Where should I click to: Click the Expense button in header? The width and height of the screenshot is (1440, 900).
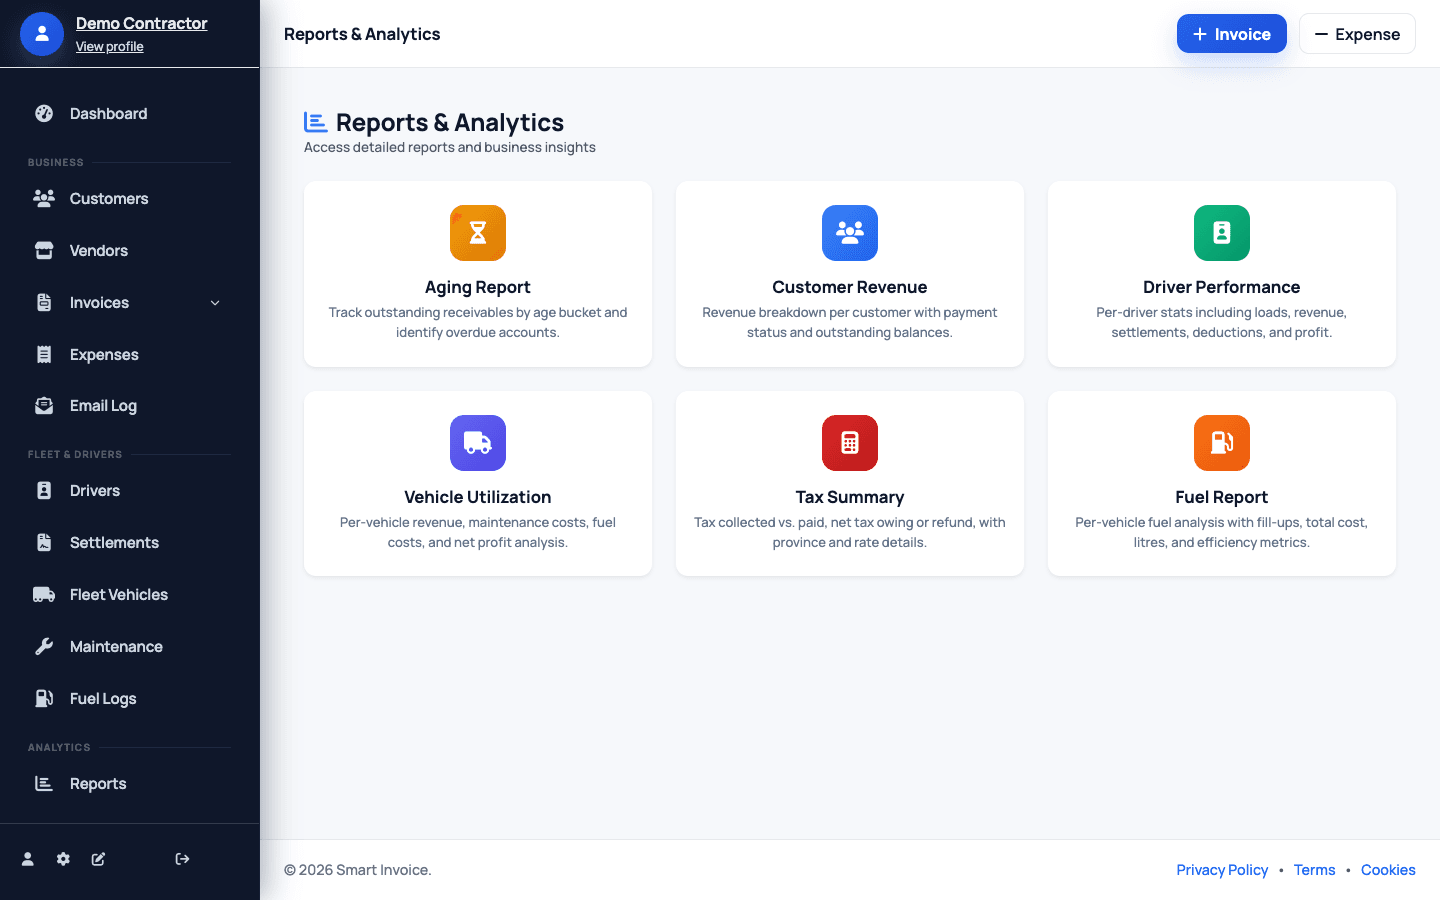1357,34
